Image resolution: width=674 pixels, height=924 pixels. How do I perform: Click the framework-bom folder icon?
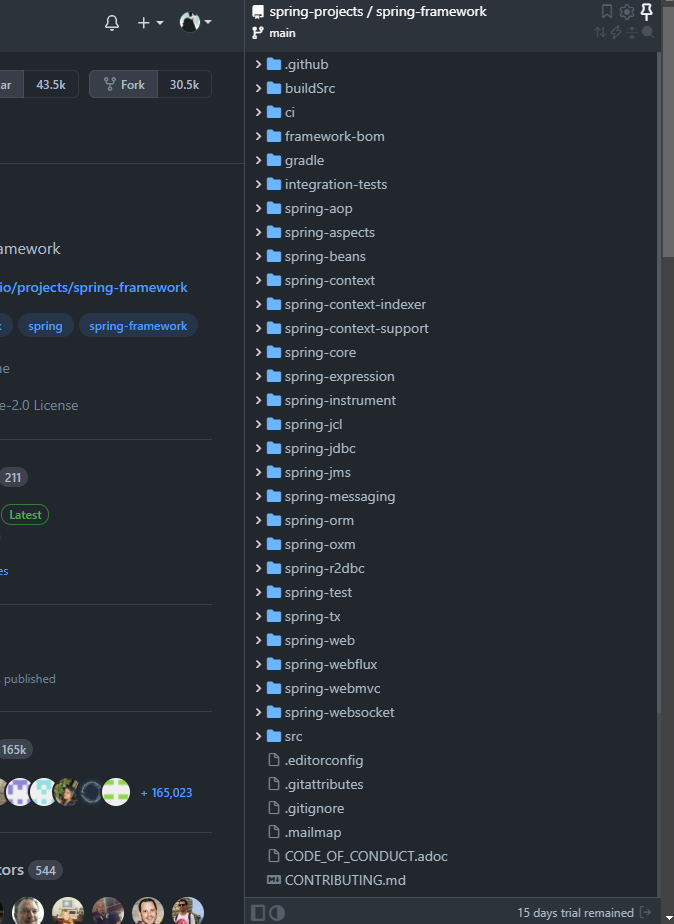[x=274, y=136]
